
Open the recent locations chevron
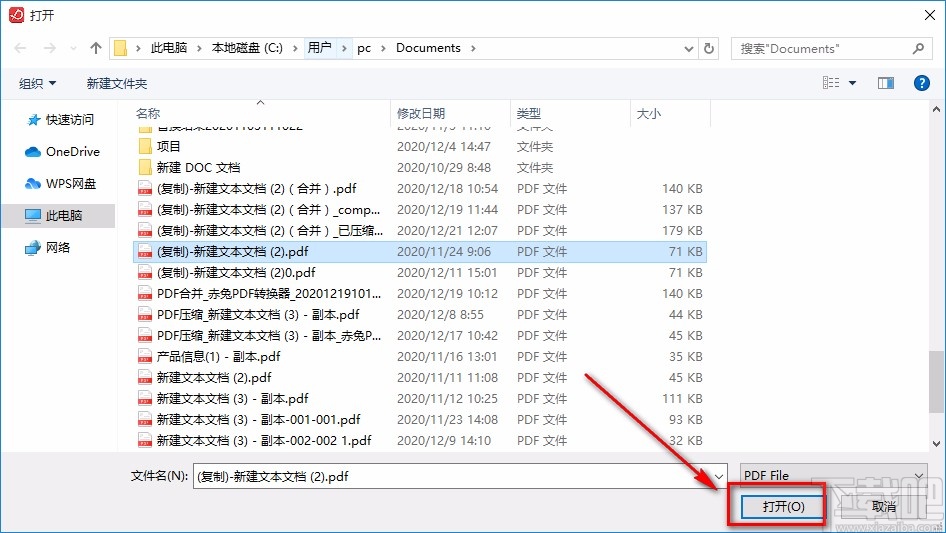(74, 48)
